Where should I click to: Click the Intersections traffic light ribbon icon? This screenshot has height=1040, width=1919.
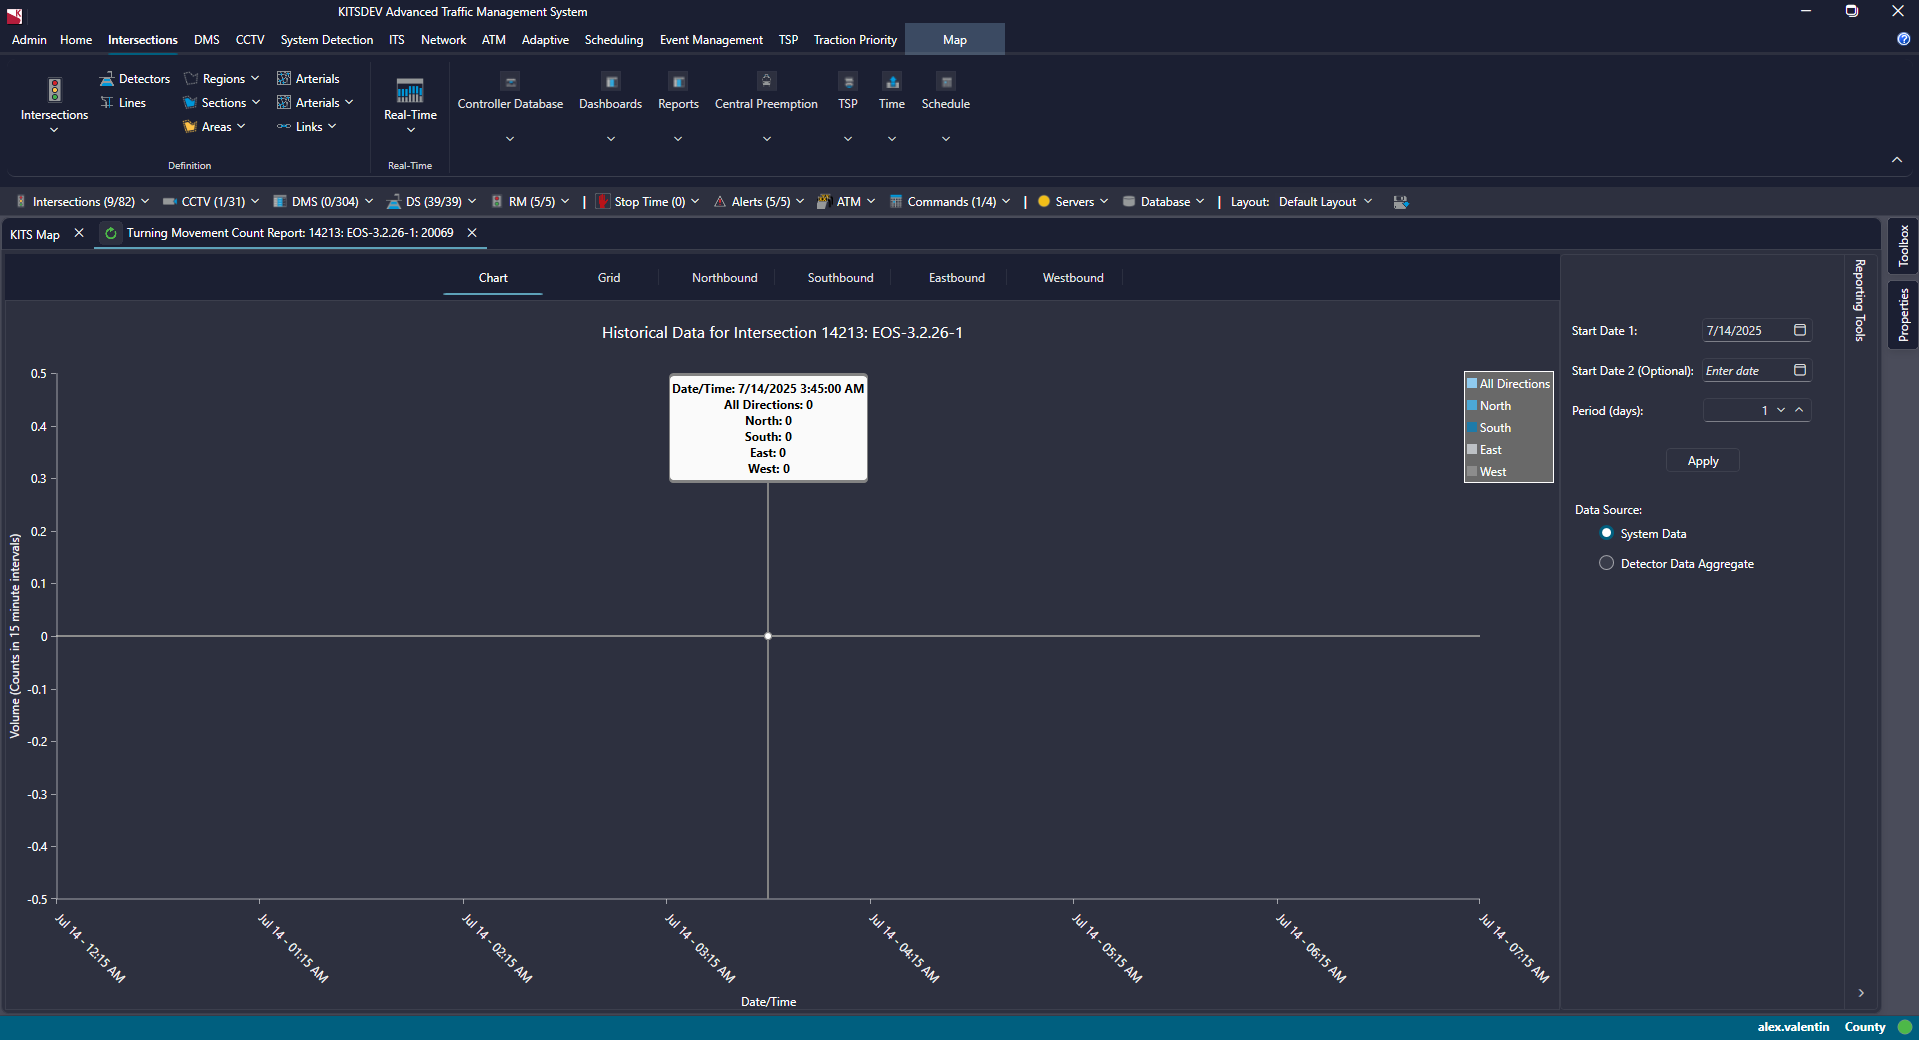(x=54, y=91)
